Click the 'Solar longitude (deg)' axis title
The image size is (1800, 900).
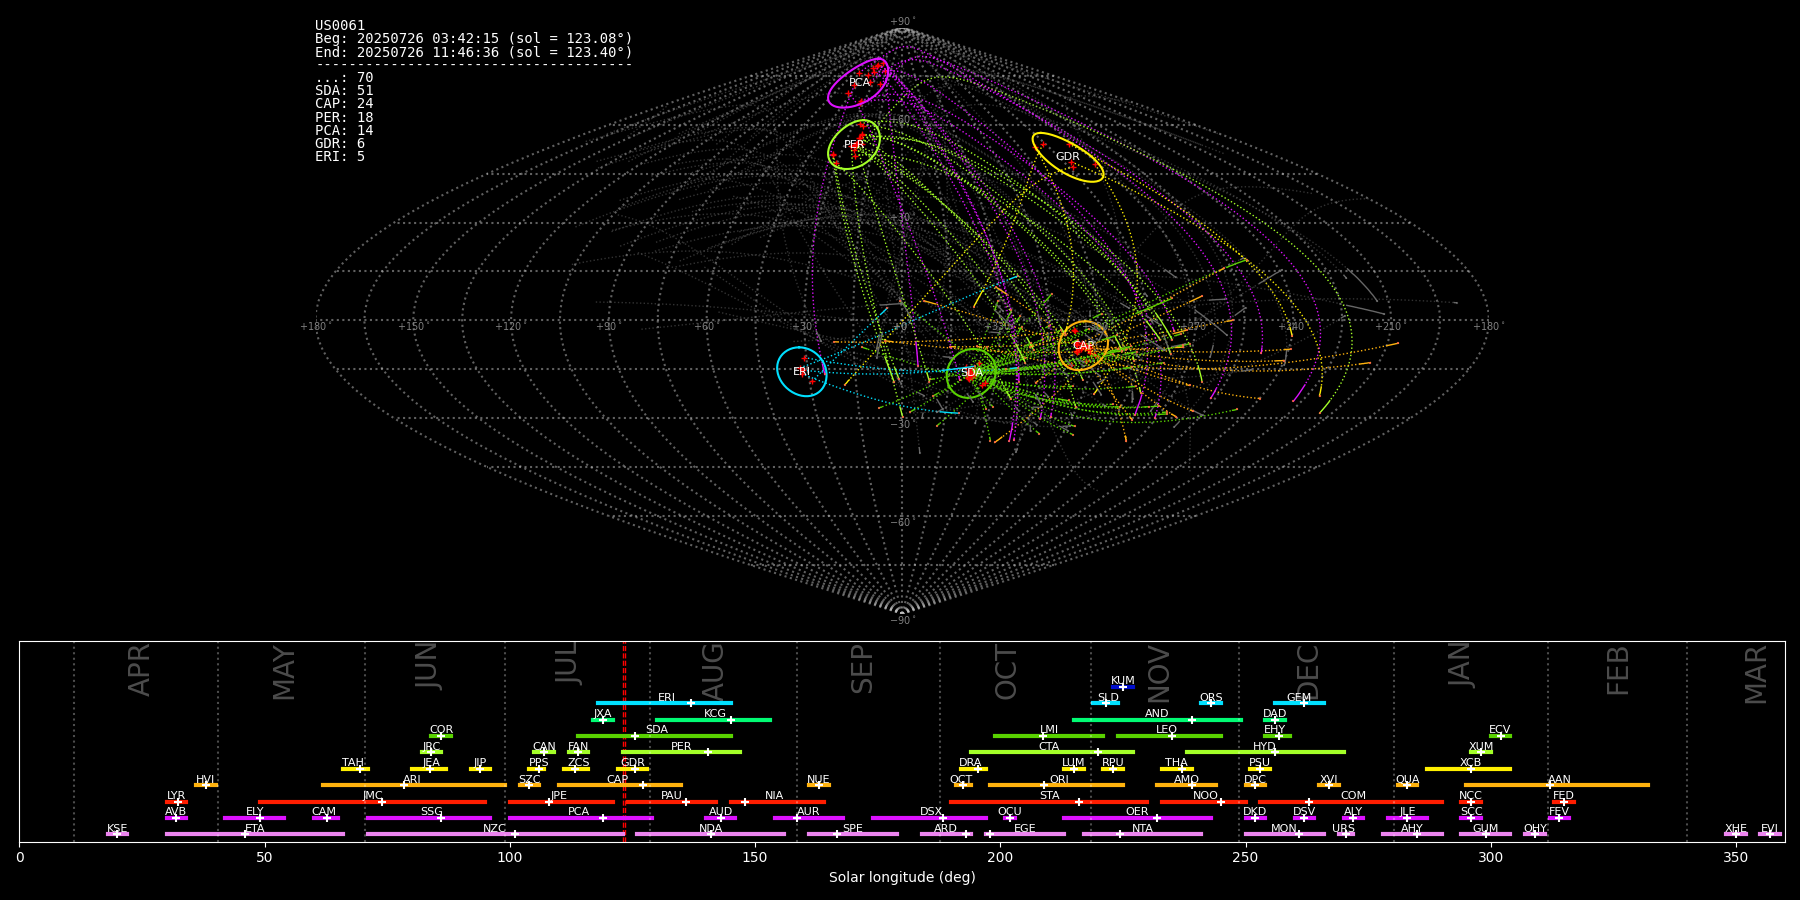pos(902,878)
